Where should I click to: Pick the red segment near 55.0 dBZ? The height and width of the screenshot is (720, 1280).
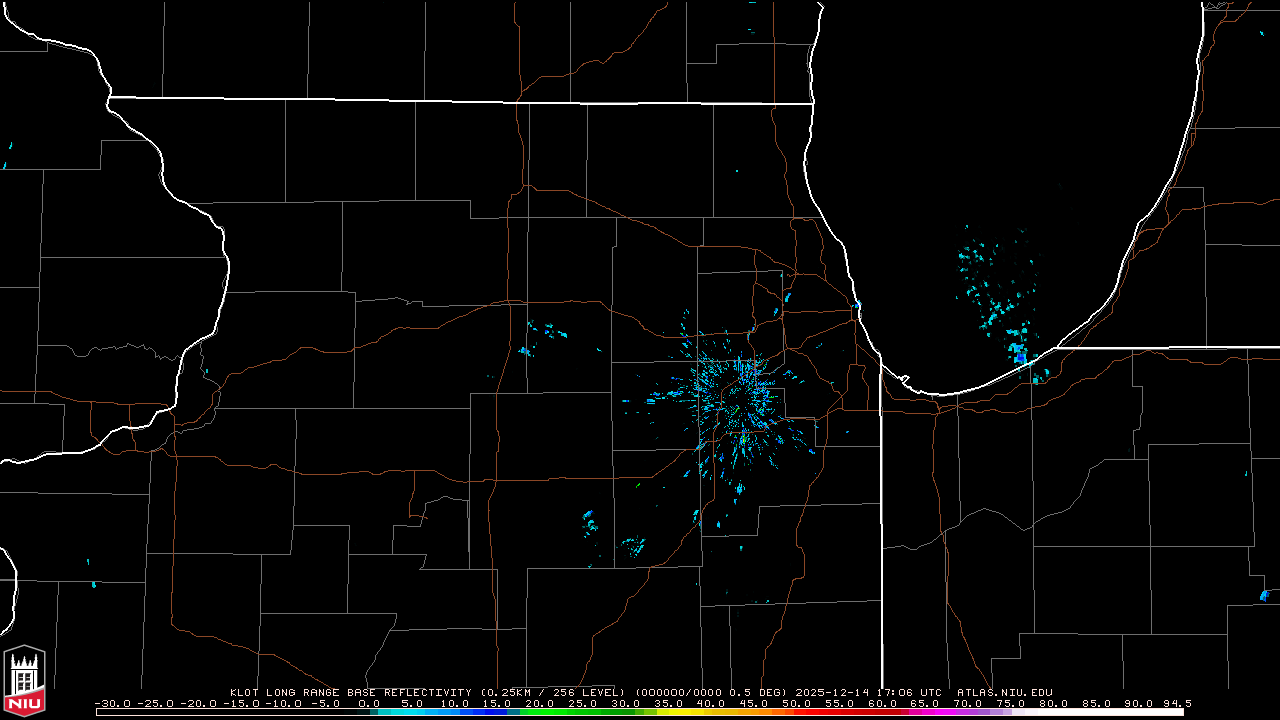[839, 712]
